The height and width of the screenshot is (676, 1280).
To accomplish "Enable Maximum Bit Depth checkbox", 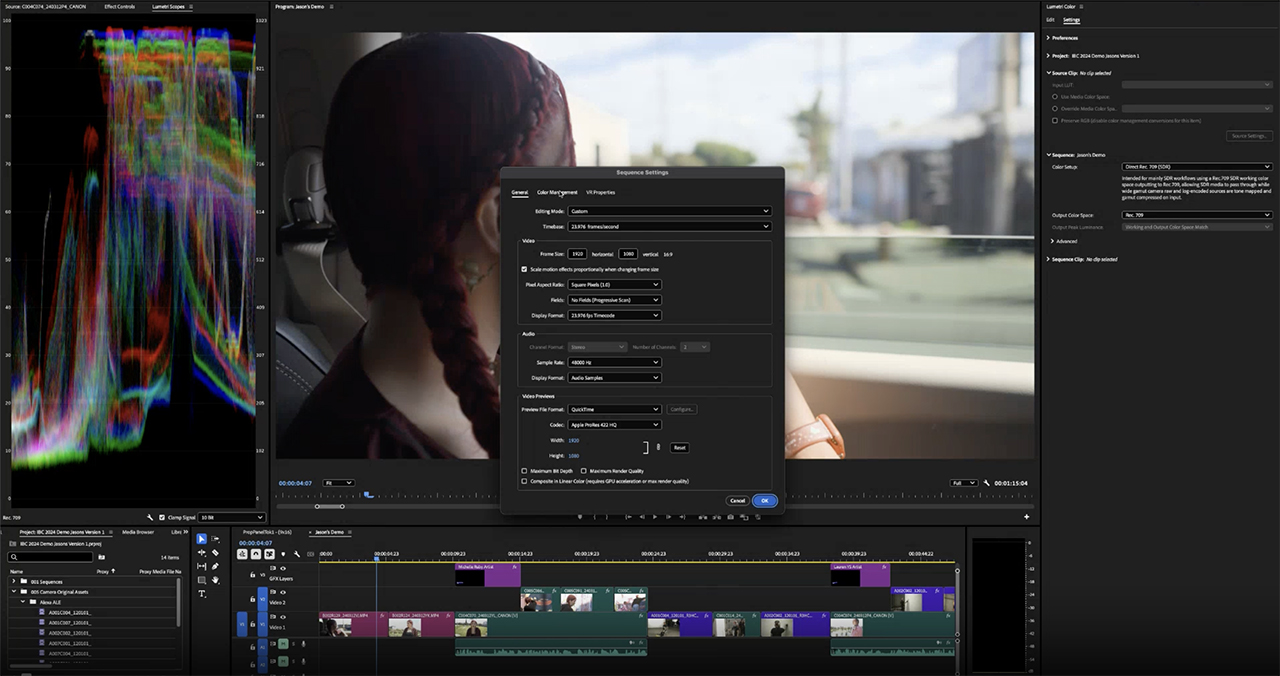I will (524, 471).
